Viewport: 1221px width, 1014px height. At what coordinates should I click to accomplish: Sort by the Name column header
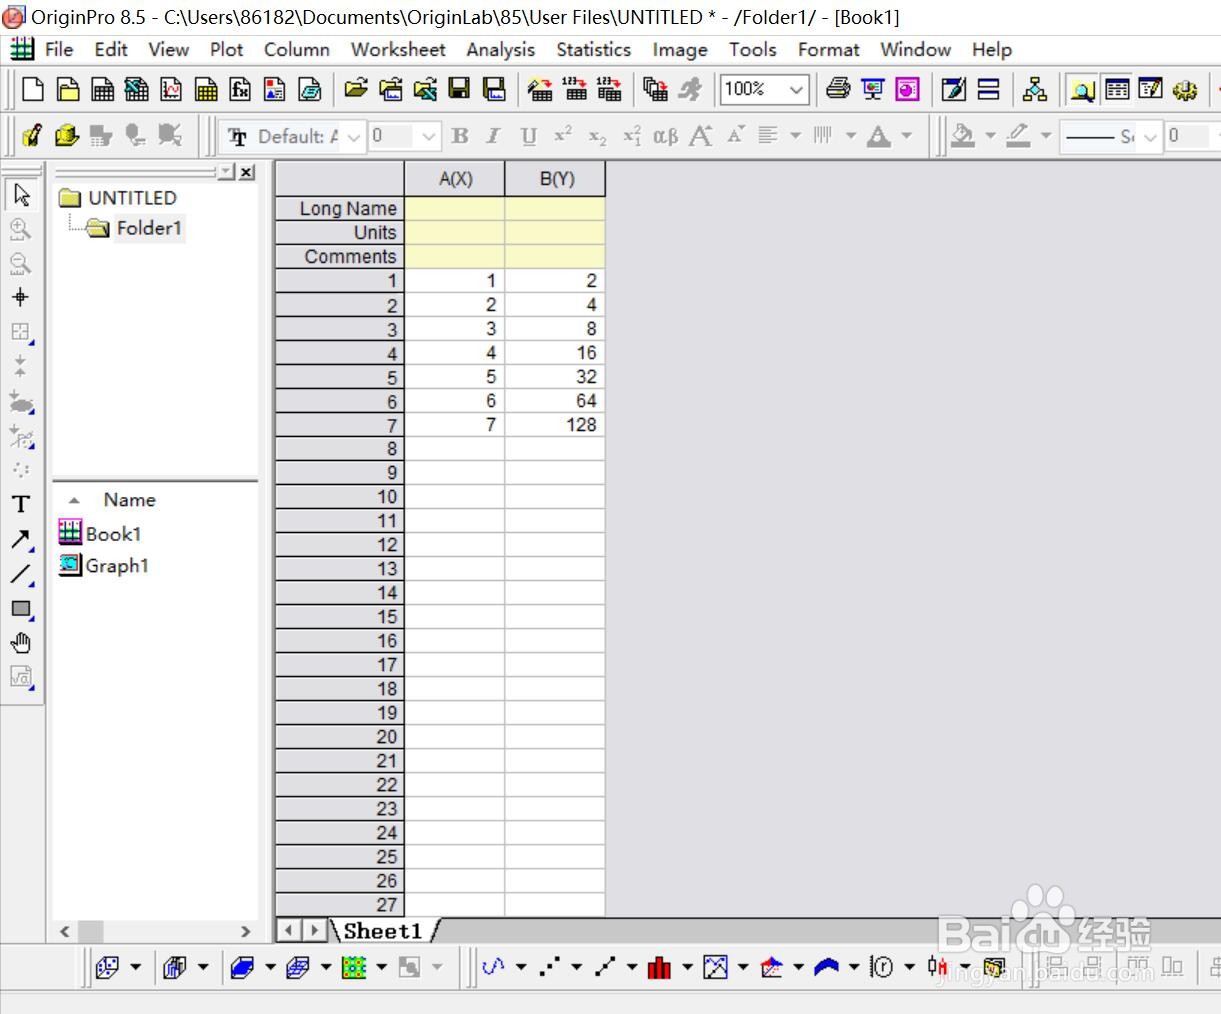(129, 500)
